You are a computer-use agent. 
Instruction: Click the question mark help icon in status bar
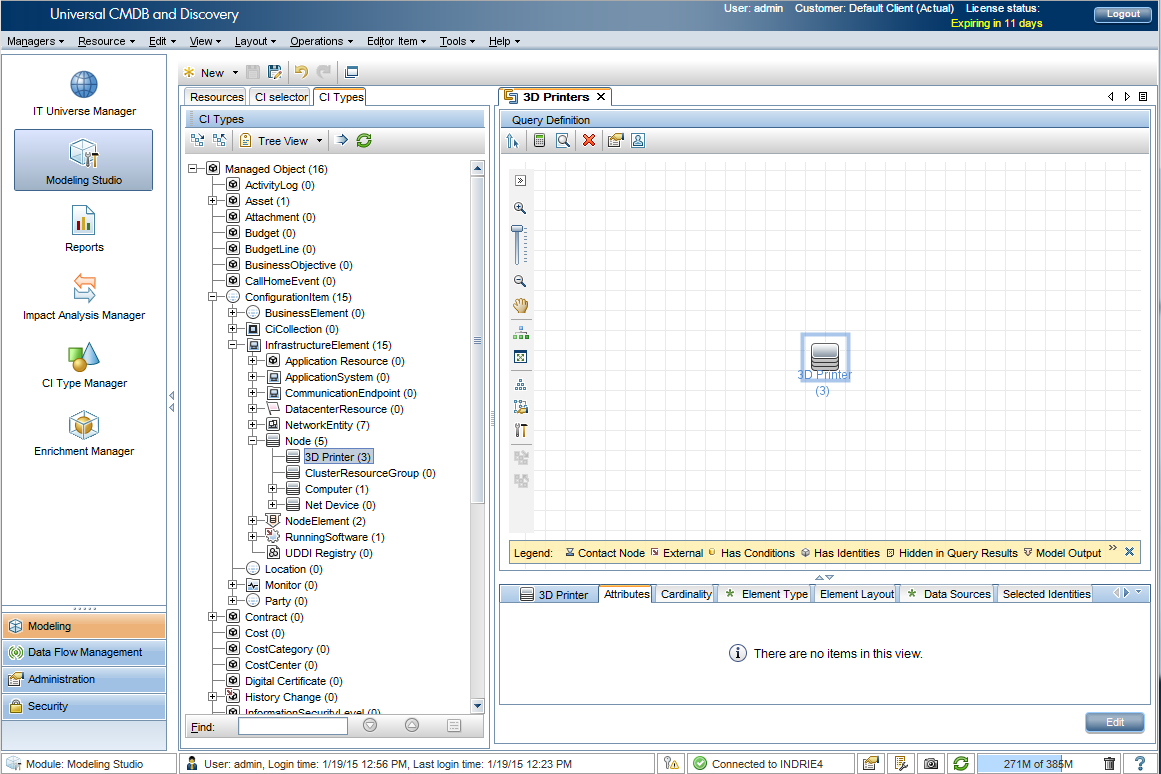click(1140, 763)
